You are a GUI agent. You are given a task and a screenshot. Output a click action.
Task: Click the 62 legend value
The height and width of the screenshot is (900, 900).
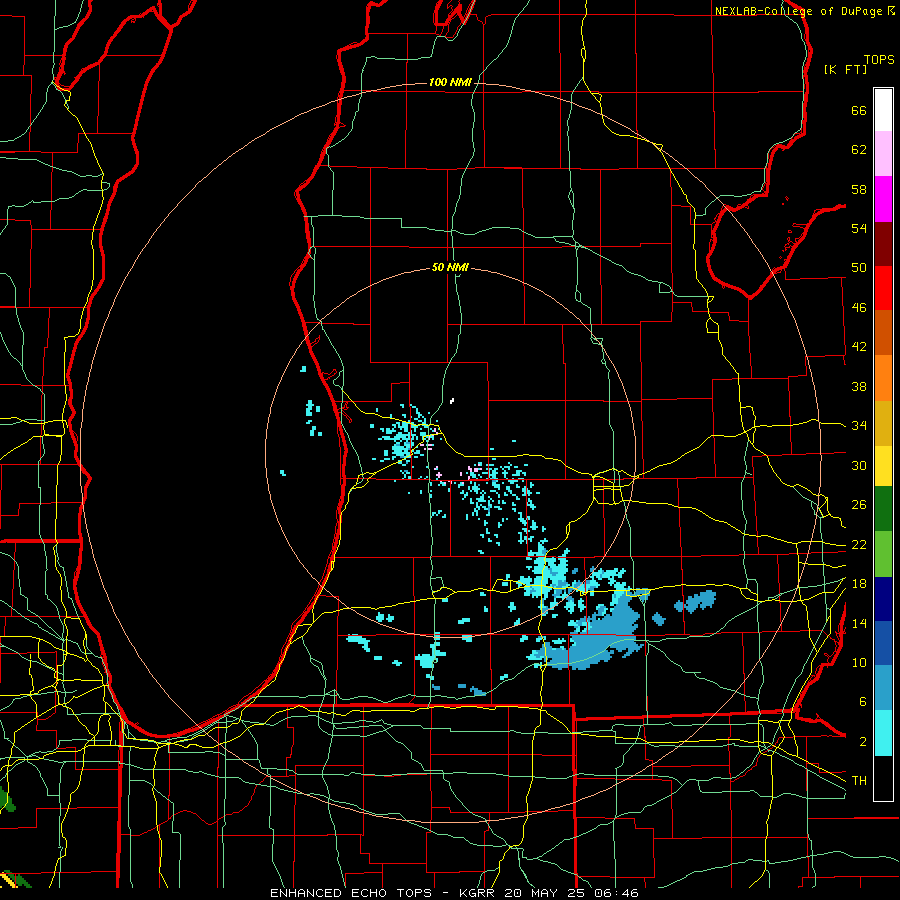(x=859, y=150)
